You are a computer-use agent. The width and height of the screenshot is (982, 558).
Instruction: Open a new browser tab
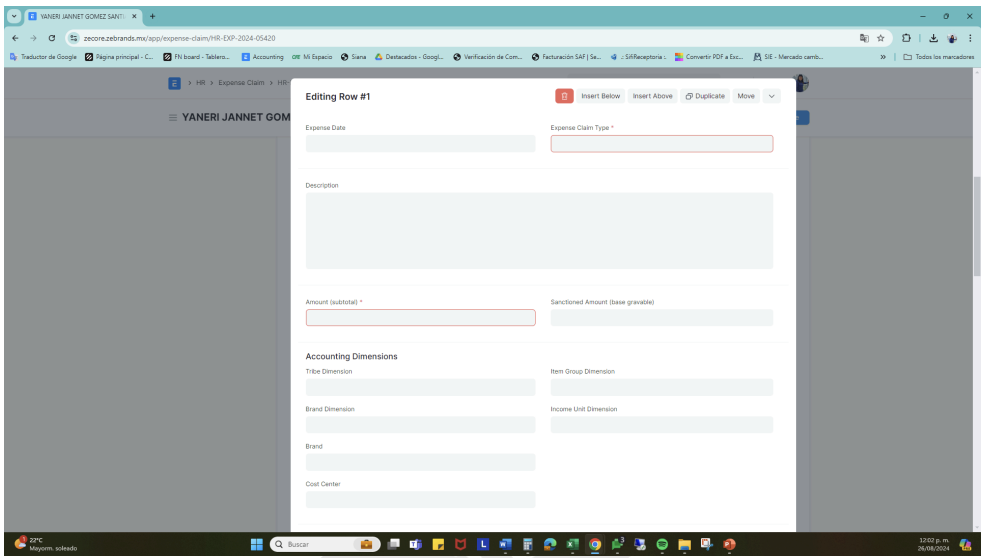coord(153,16)
